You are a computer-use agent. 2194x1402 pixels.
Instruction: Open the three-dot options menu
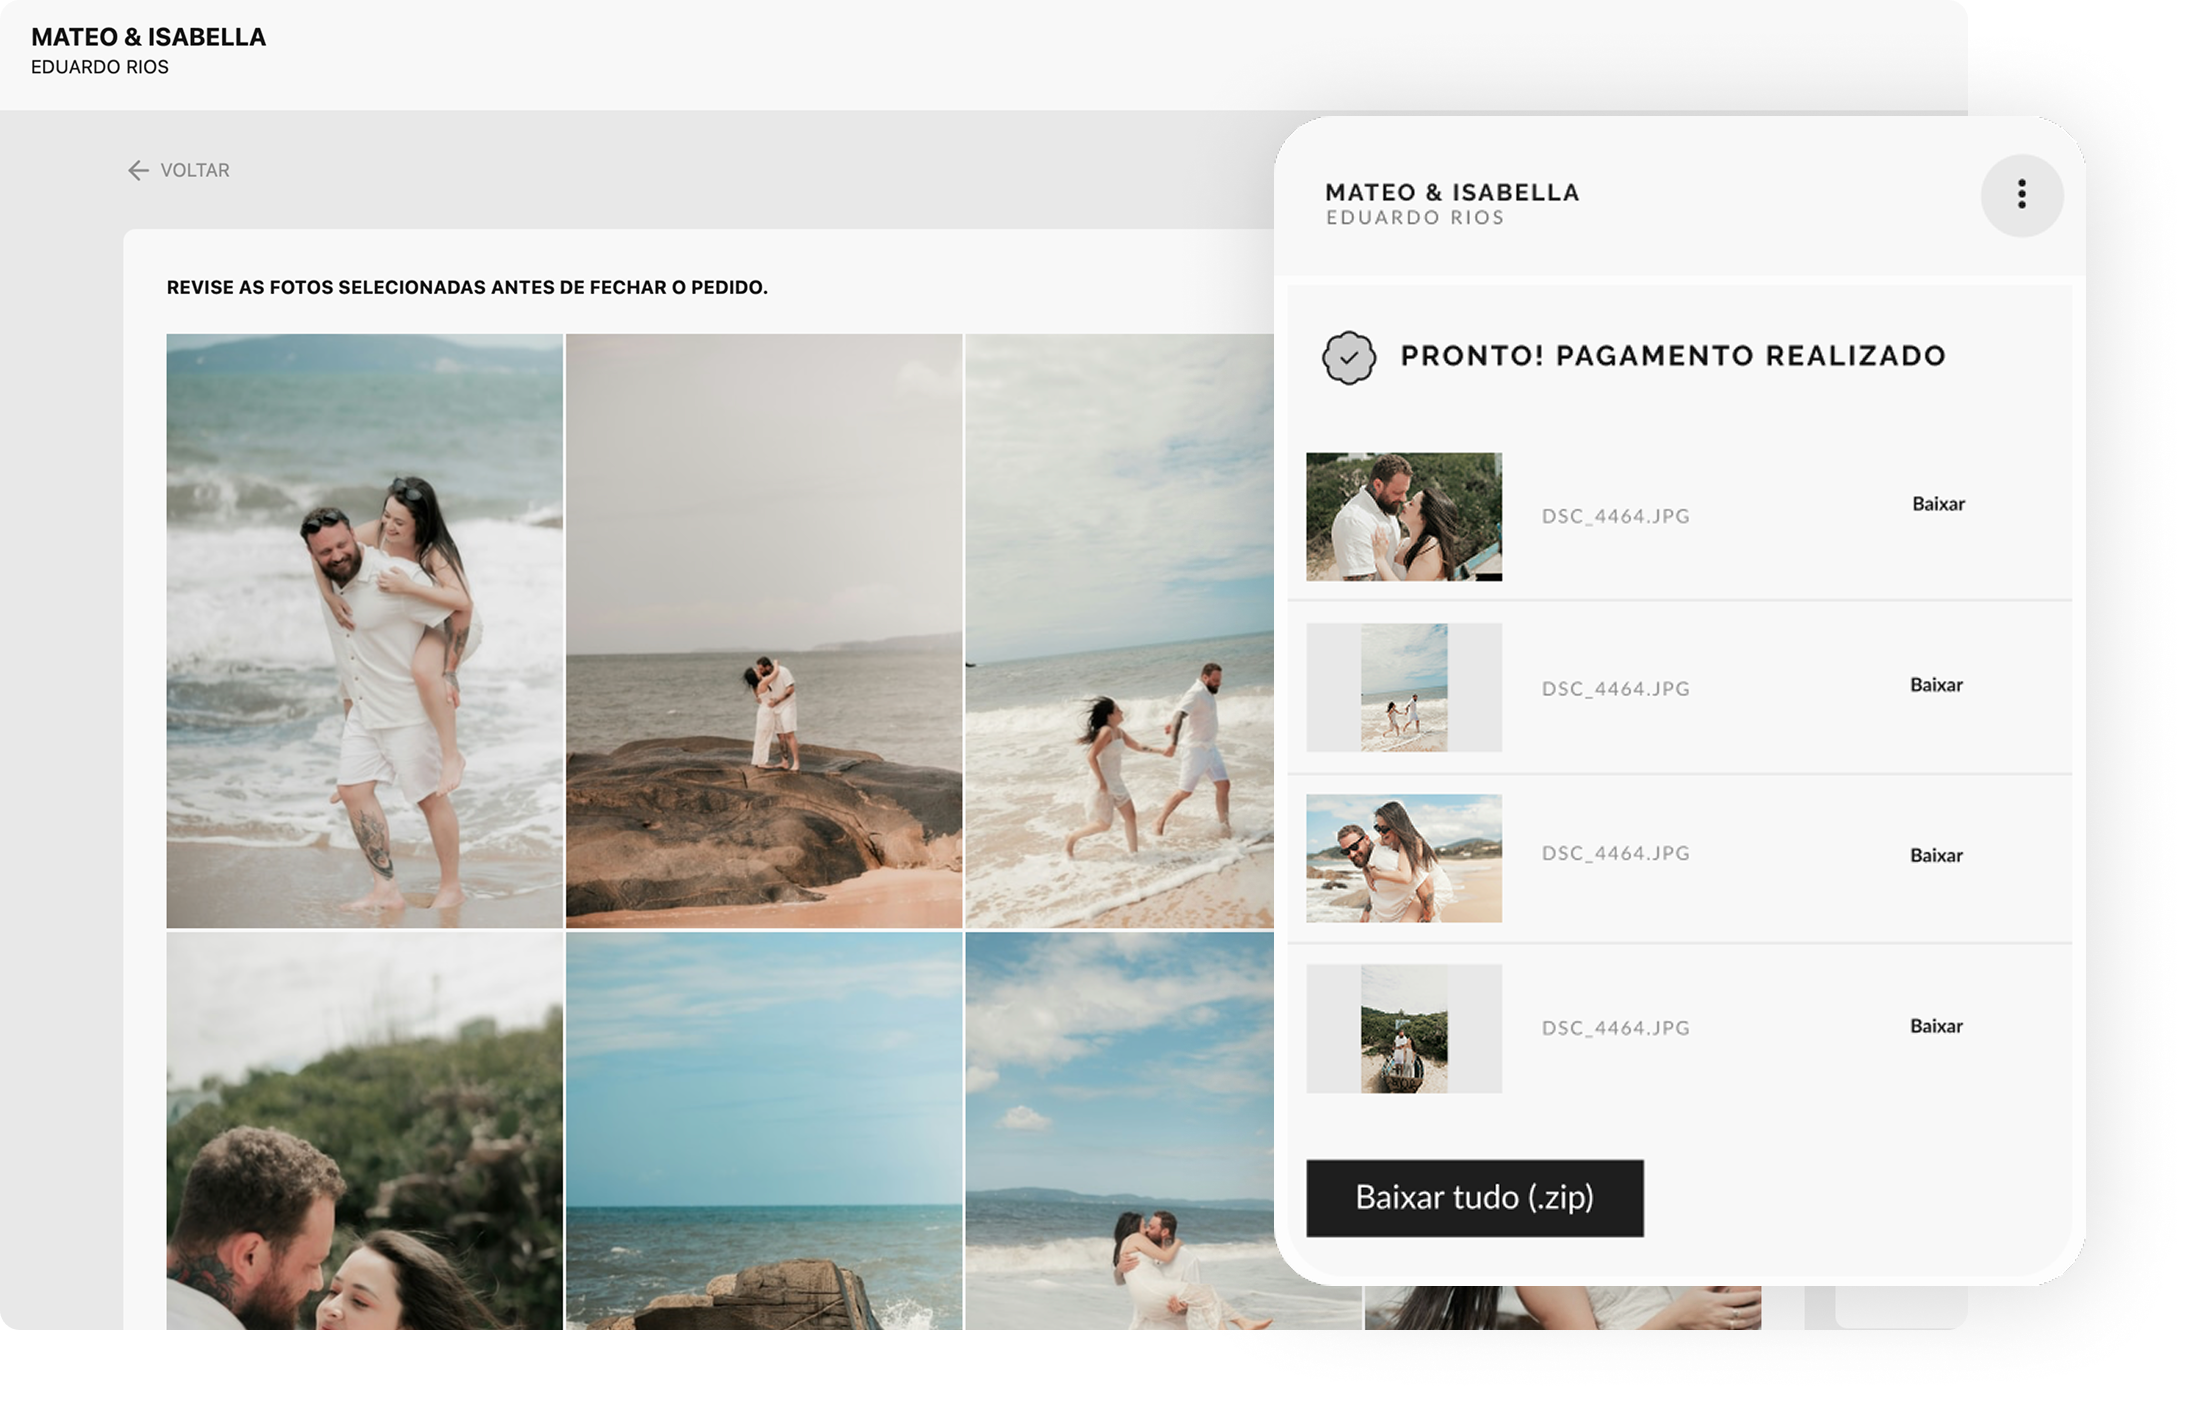[x=2021, y=195]
